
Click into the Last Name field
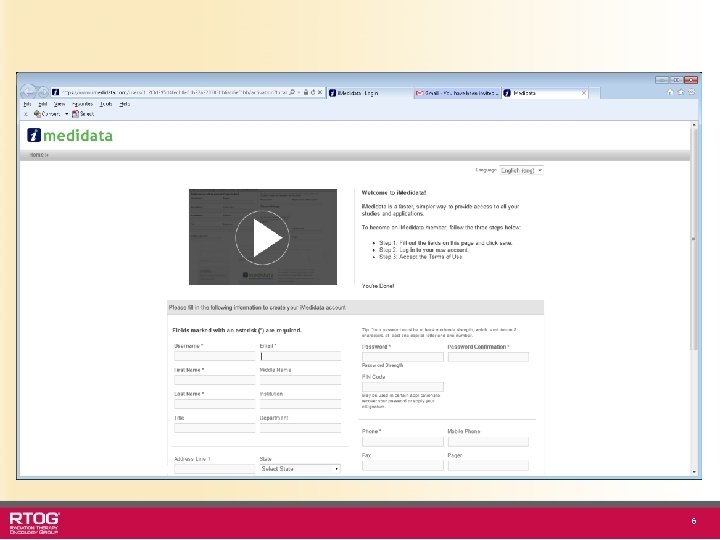click(214, 404)
